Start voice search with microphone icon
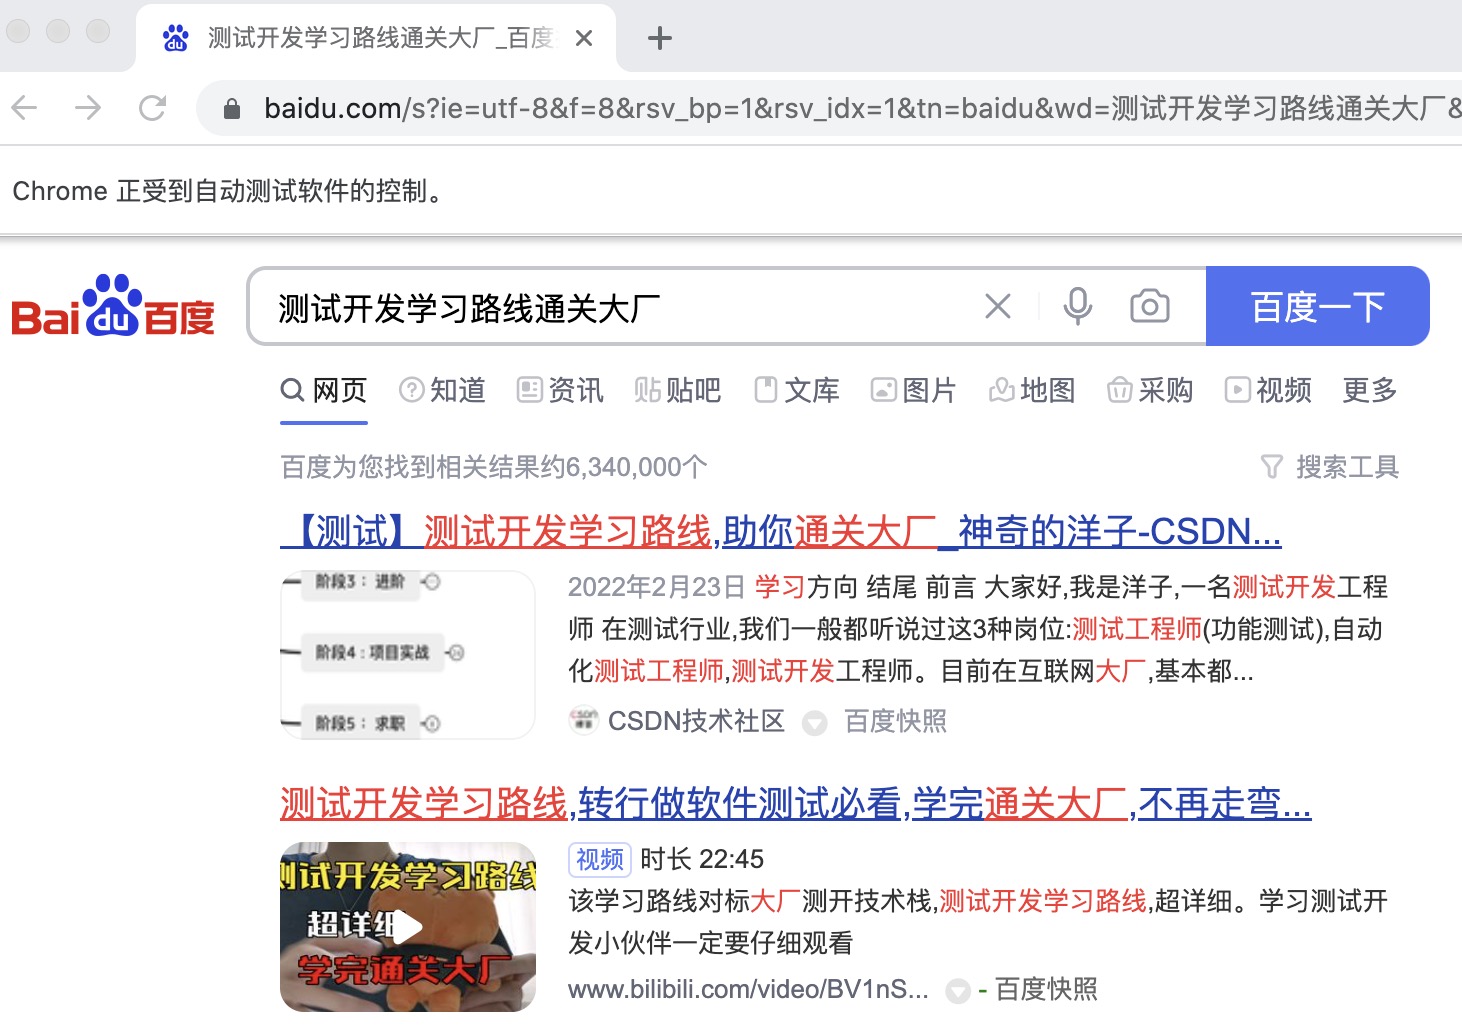 [x=1078, y=306]
